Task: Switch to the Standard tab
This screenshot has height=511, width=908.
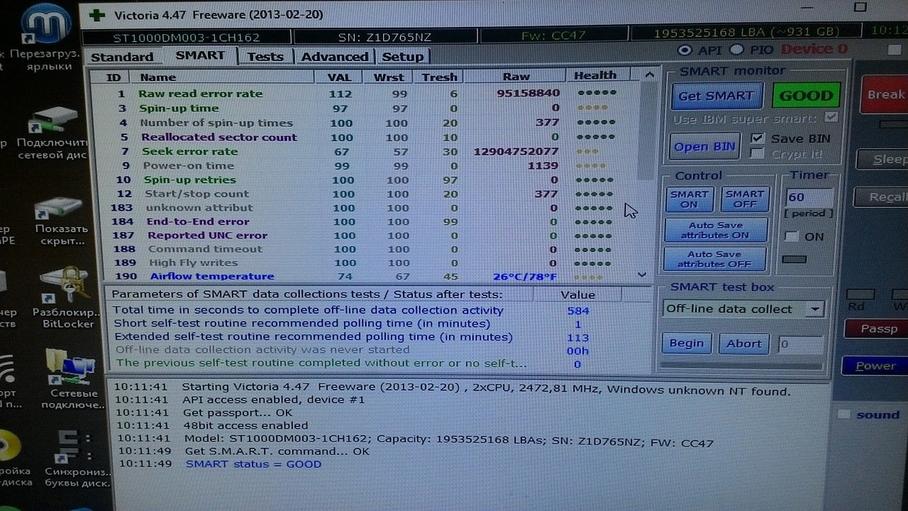Action: coord(122,57)
